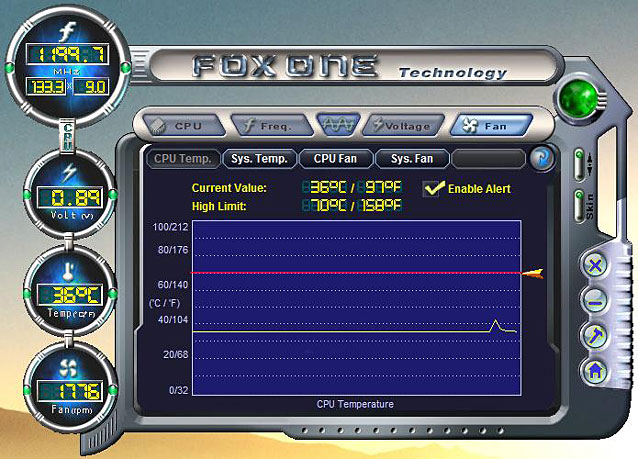This screenshot has width=638, height=459.
Task: Click the 1776 fan rpm readout
Action: click(x=70, y=391)
